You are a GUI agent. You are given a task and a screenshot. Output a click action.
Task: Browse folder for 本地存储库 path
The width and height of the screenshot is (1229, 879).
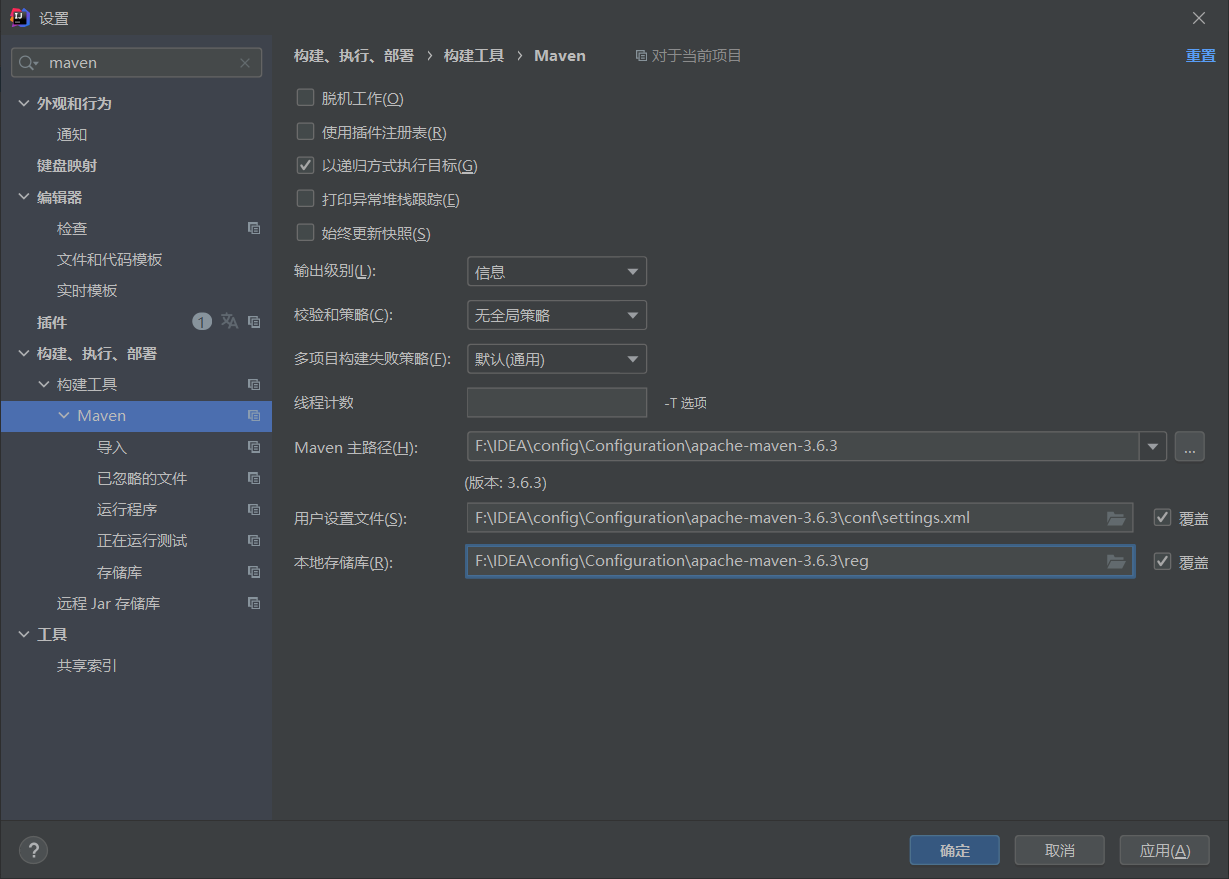tap(1116, 561)
